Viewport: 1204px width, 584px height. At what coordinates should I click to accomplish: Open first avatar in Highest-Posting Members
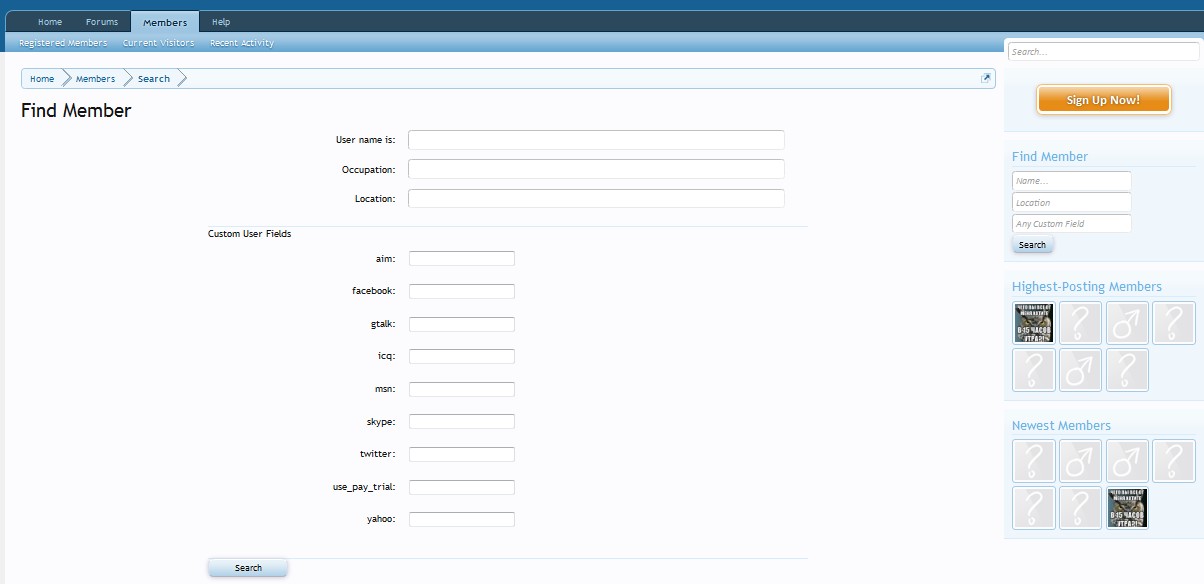pos(1034,323)
